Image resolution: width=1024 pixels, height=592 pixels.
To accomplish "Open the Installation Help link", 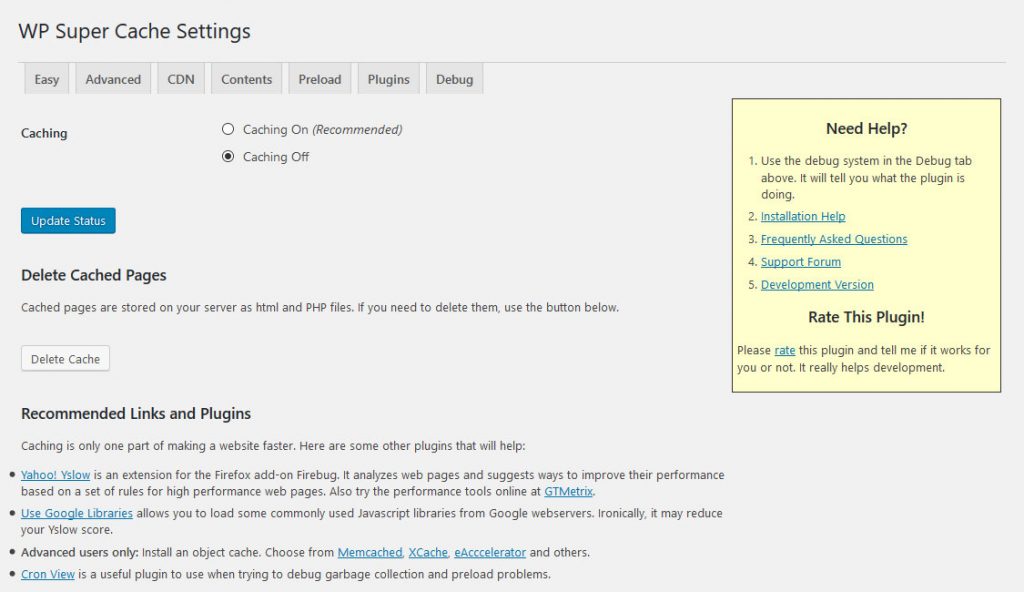I will tap(803, 216).
